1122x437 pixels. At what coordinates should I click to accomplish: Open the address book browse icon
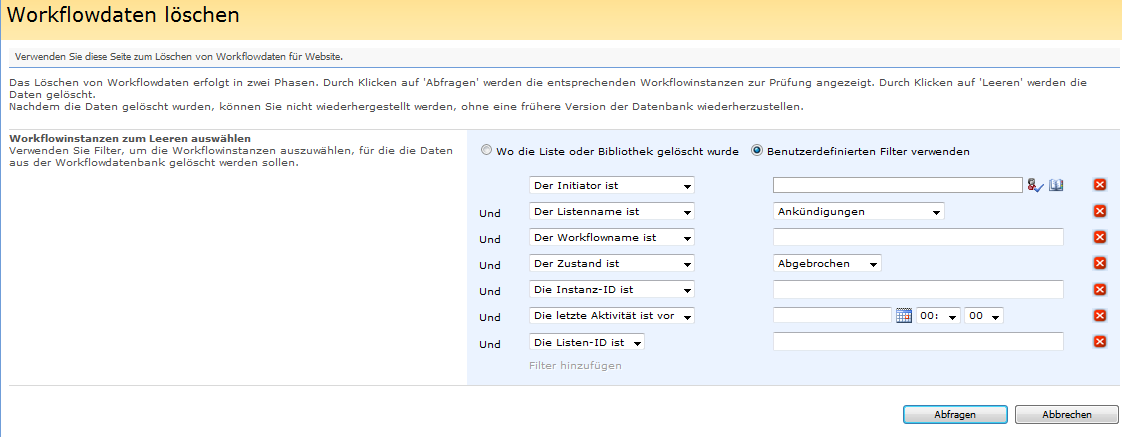tap(1055, 185)
